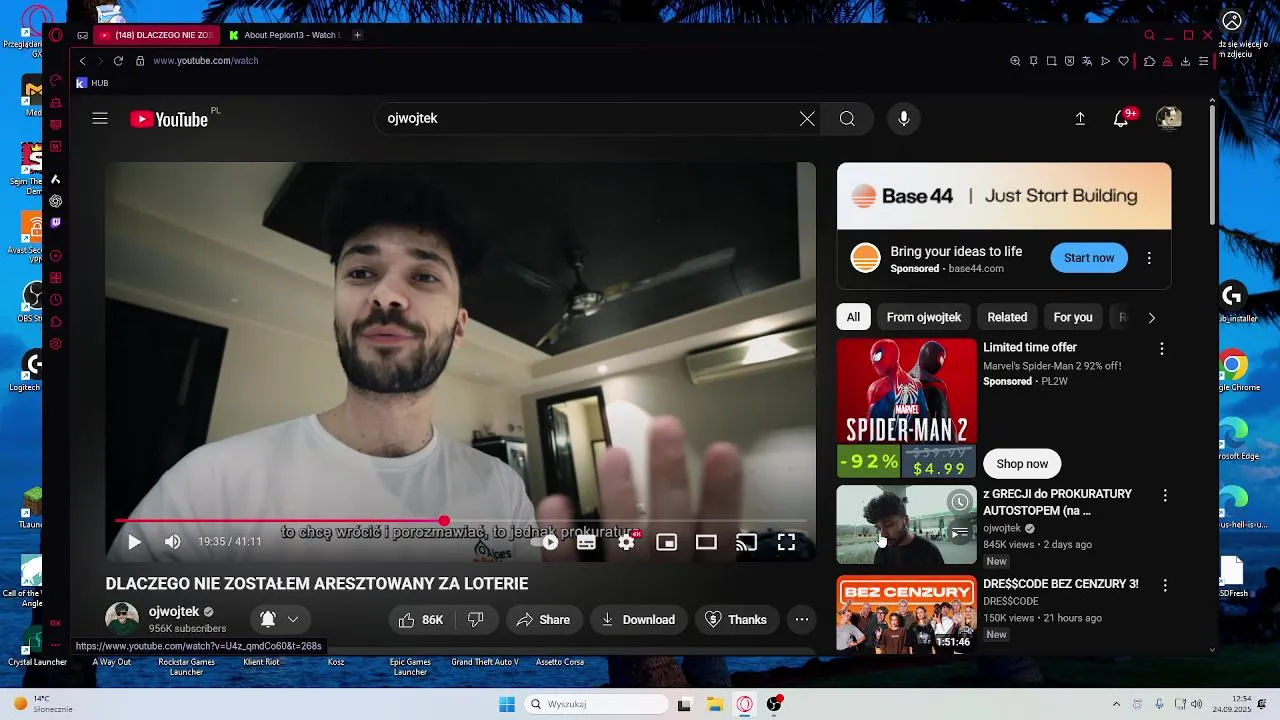
Task: Open the Windows Start menu
Action: 507,704
